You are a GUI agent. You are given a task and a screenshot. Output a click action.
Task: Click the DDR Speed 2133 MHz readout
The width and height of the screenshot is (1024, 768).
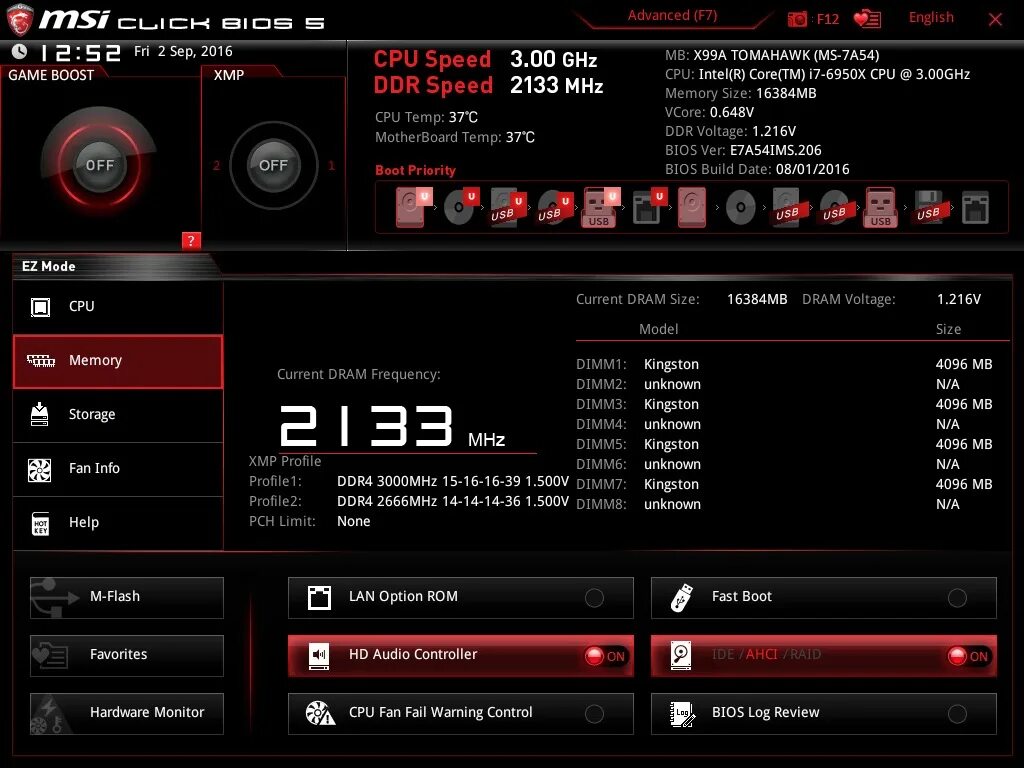coord(488,85)
